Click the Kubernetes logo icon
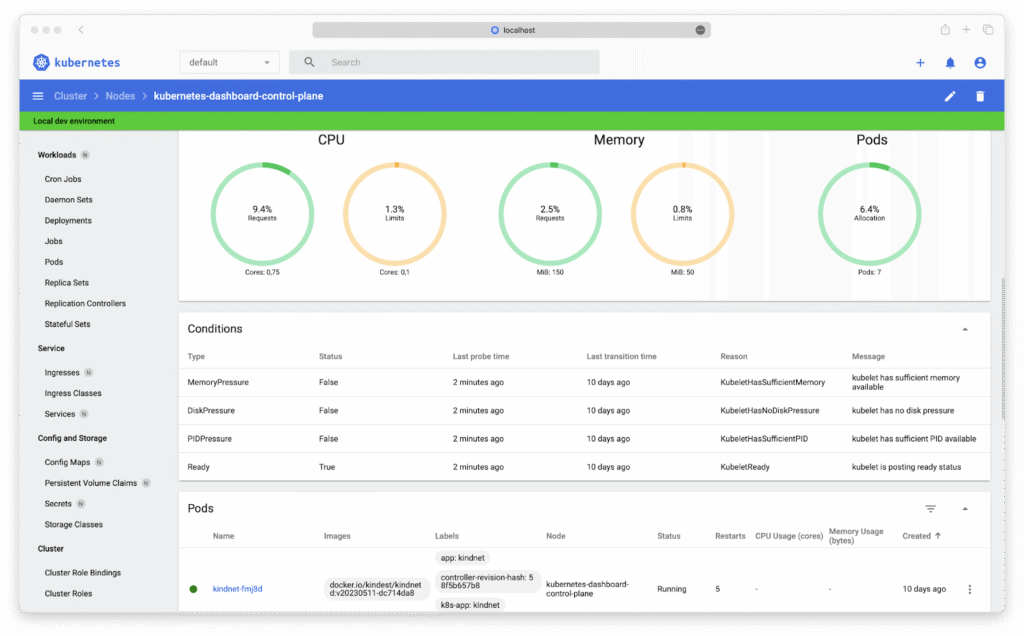 [x=41, y=63]
